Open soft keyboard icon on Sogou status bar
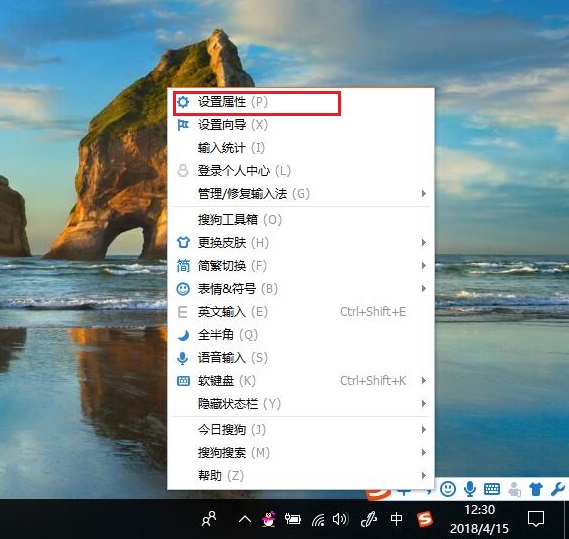 [492, 489]
